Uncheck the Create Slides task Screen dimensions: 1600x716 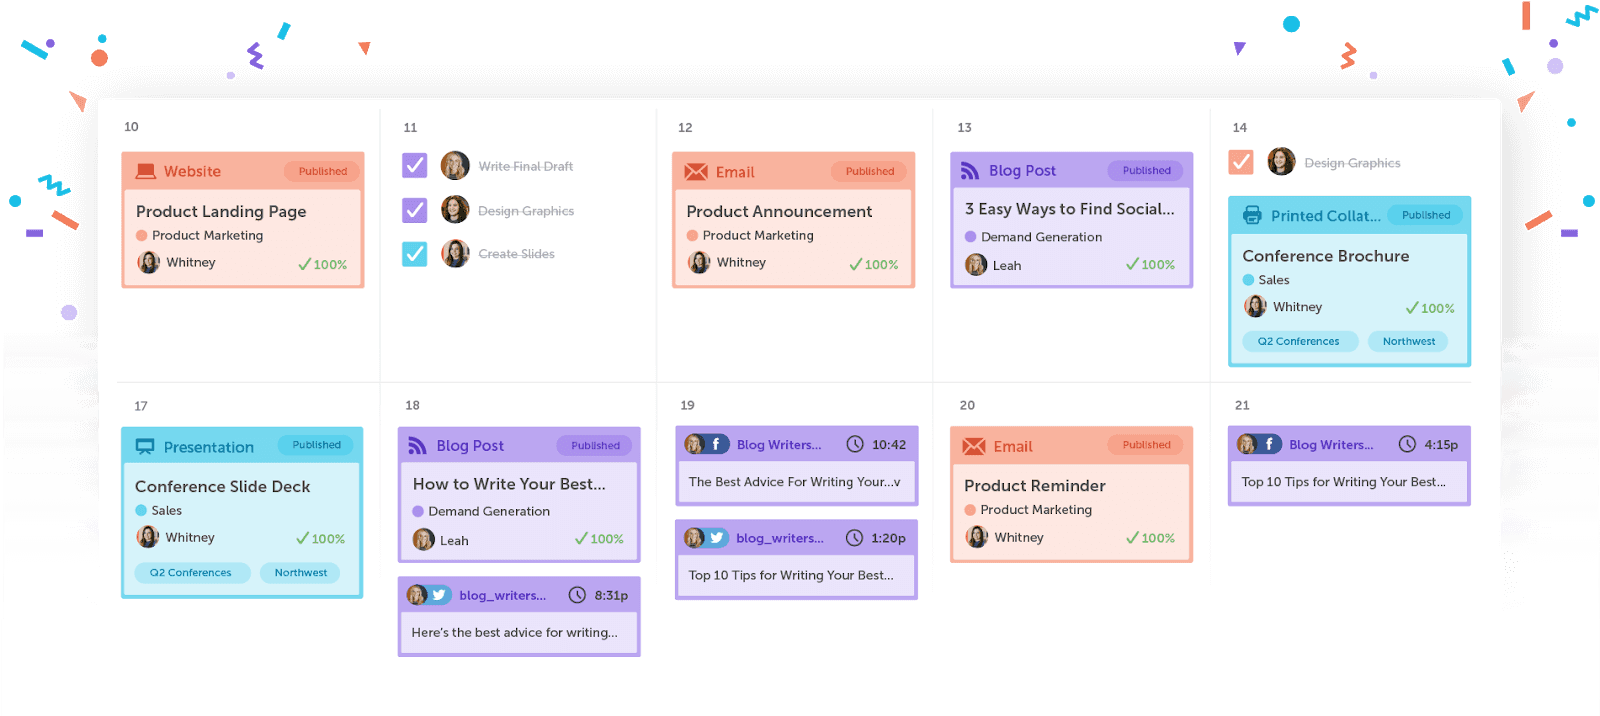click(x=414, y=254)
